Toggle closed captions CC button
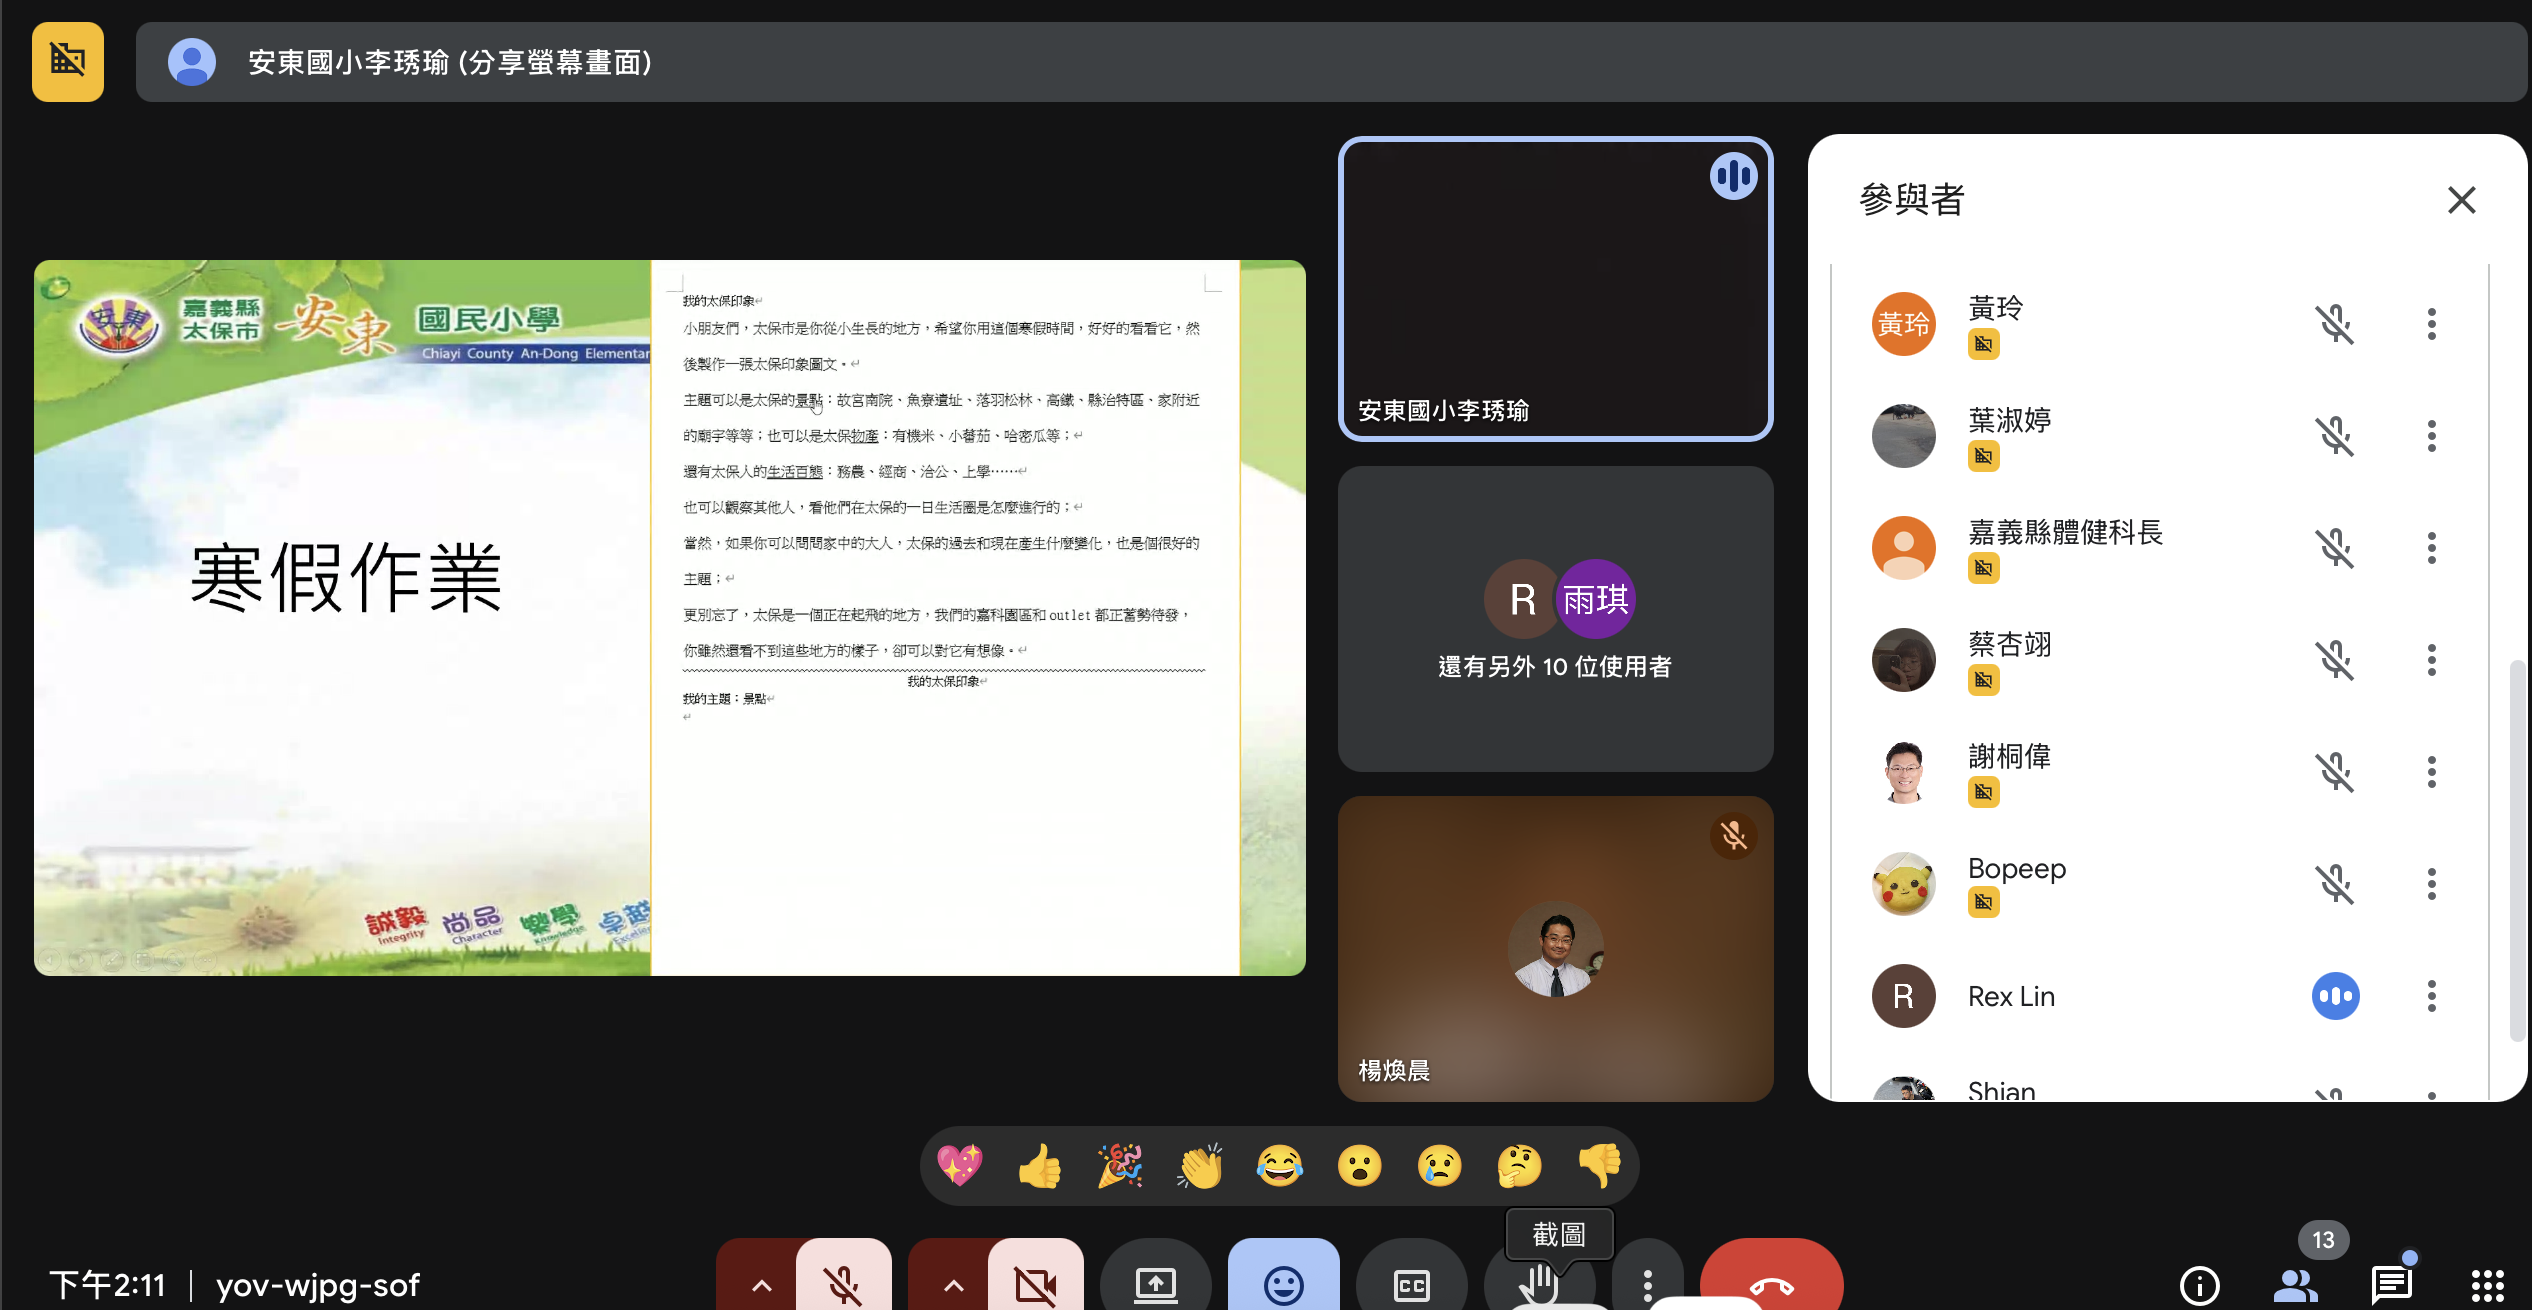 [1411, 1284]
